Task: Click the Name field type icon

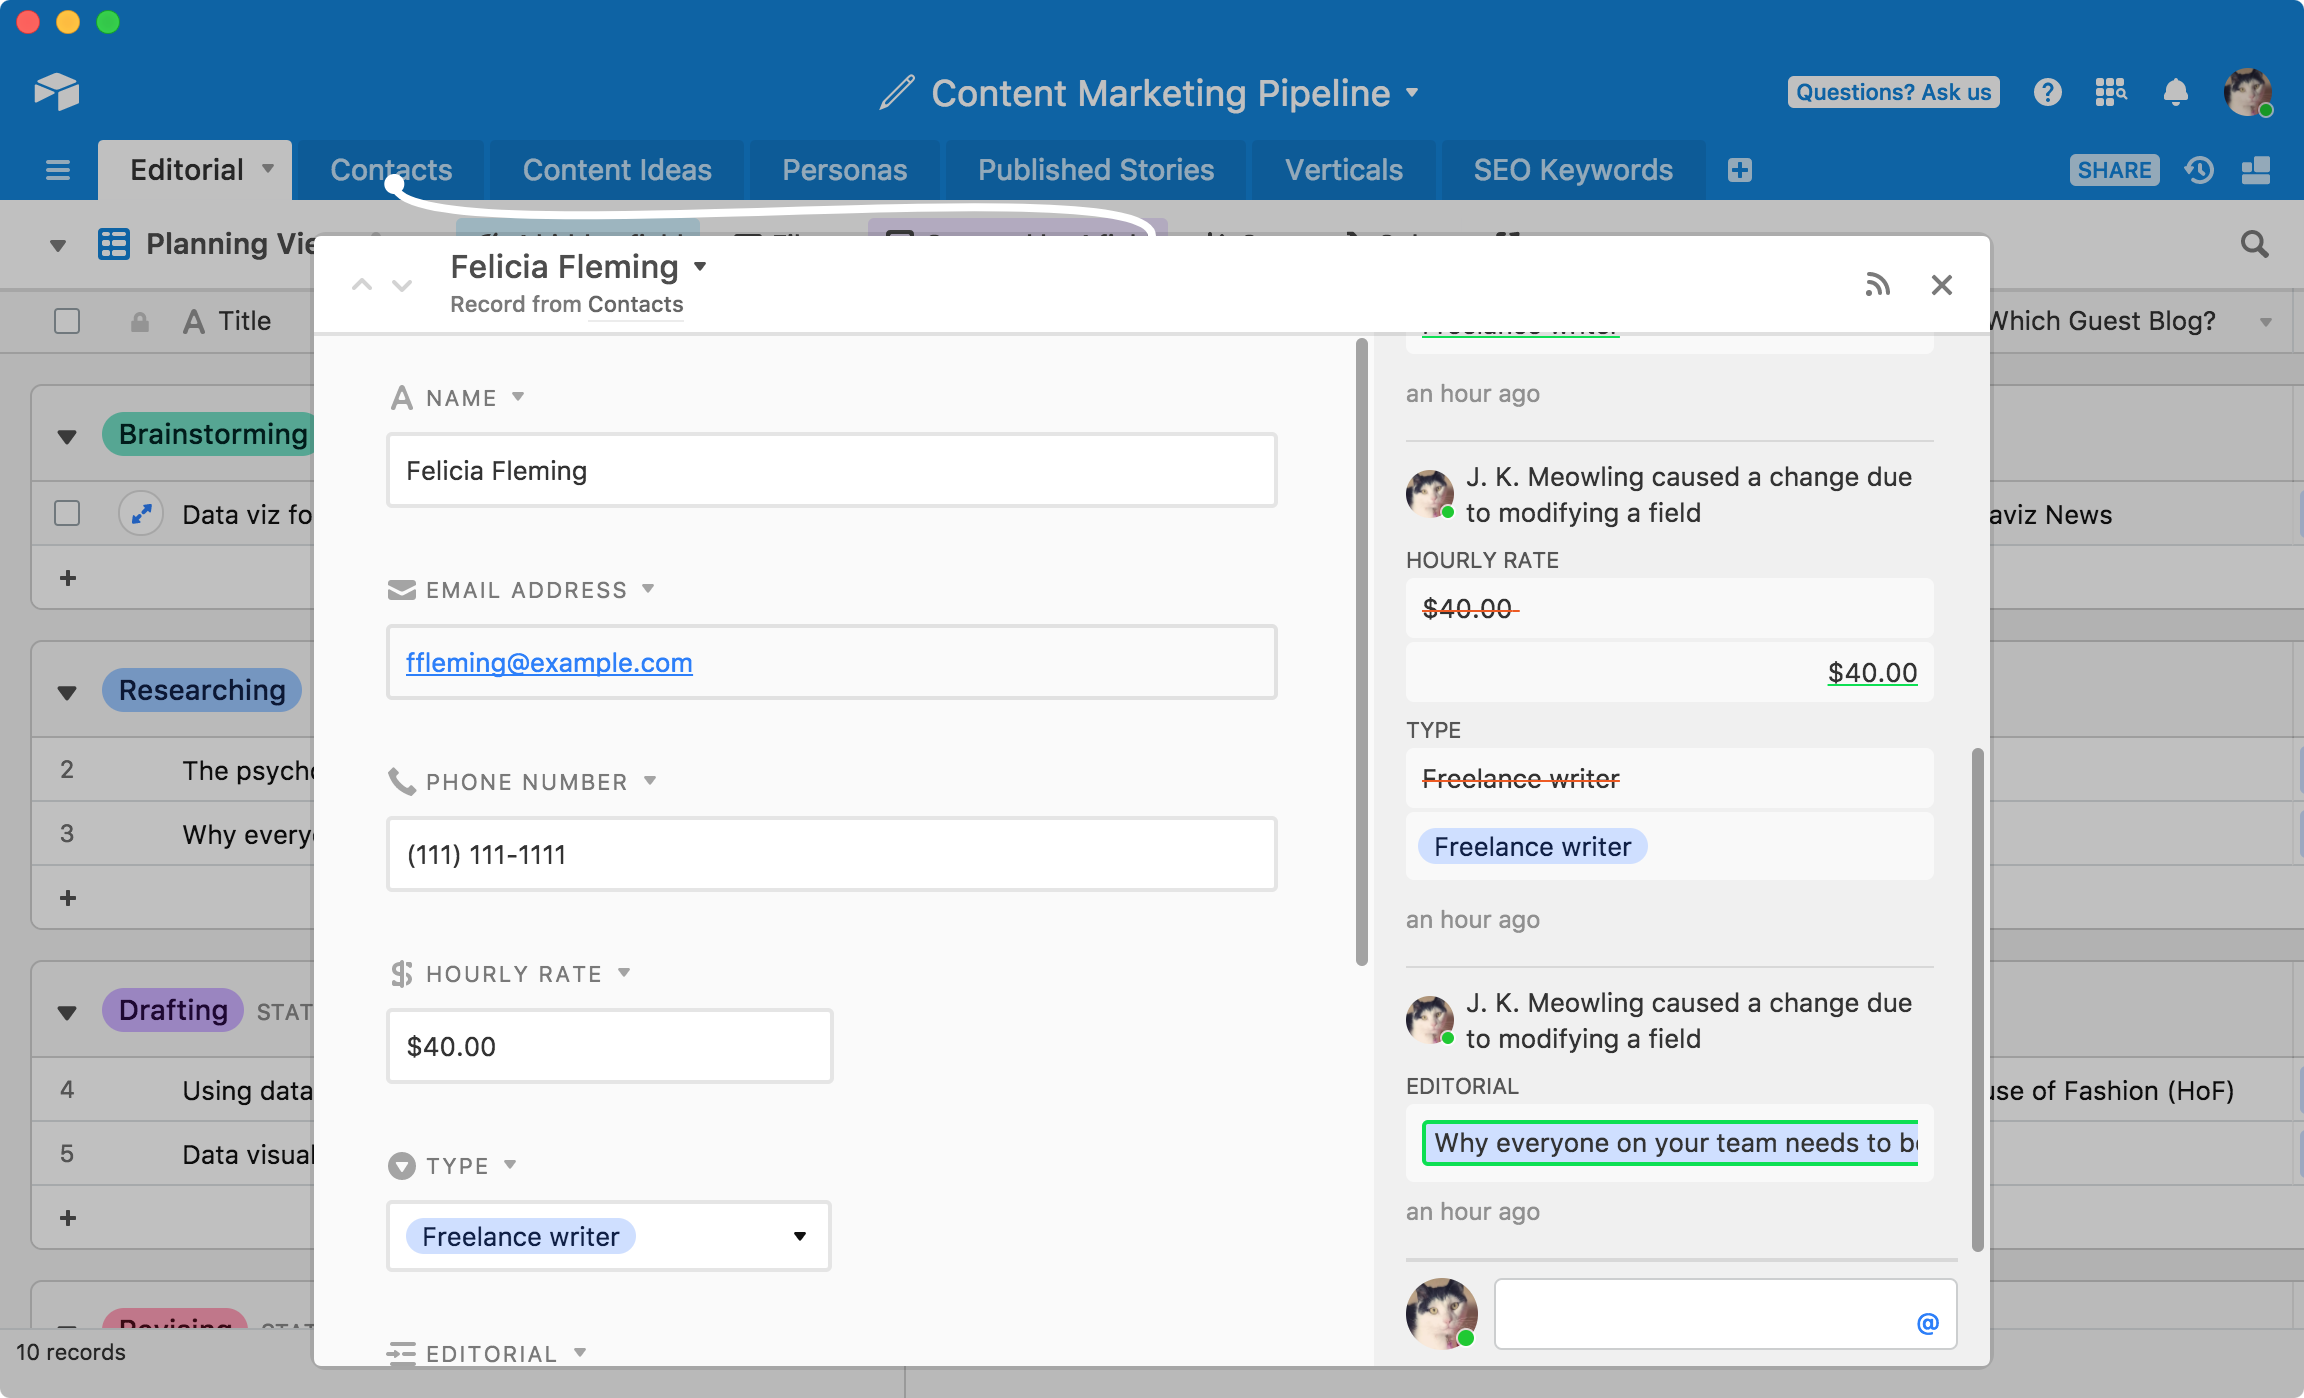Action: click(402, 398)
